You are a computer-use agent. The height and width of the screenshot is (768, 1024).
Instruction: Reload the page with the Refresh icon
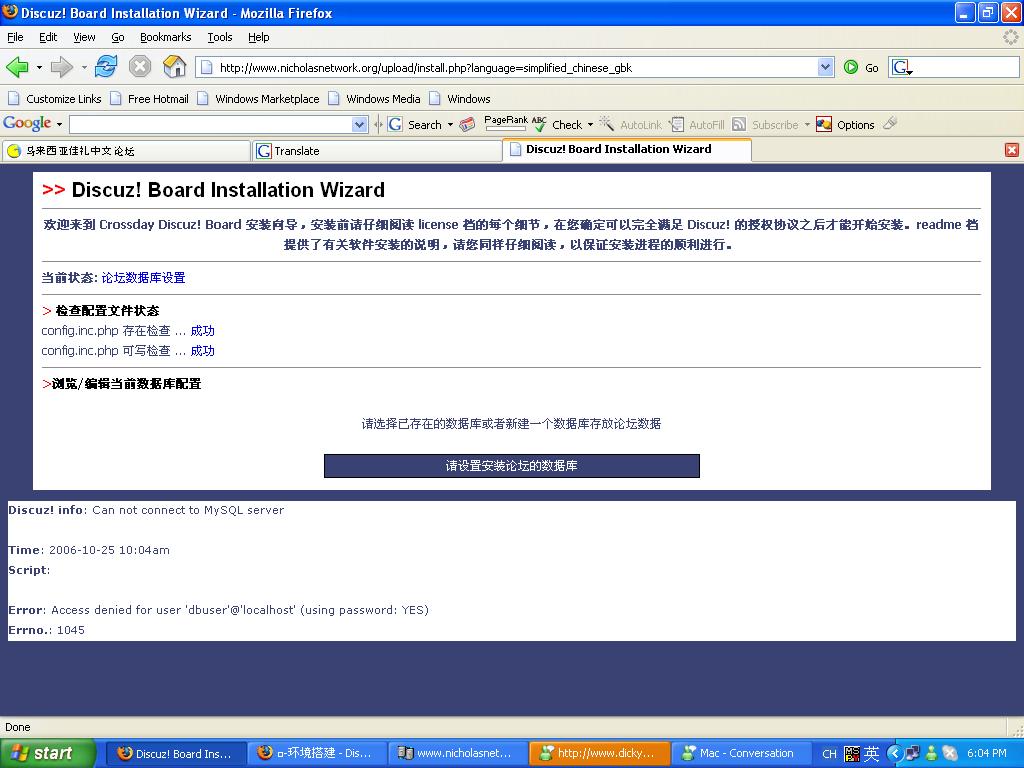coord(106,66)
